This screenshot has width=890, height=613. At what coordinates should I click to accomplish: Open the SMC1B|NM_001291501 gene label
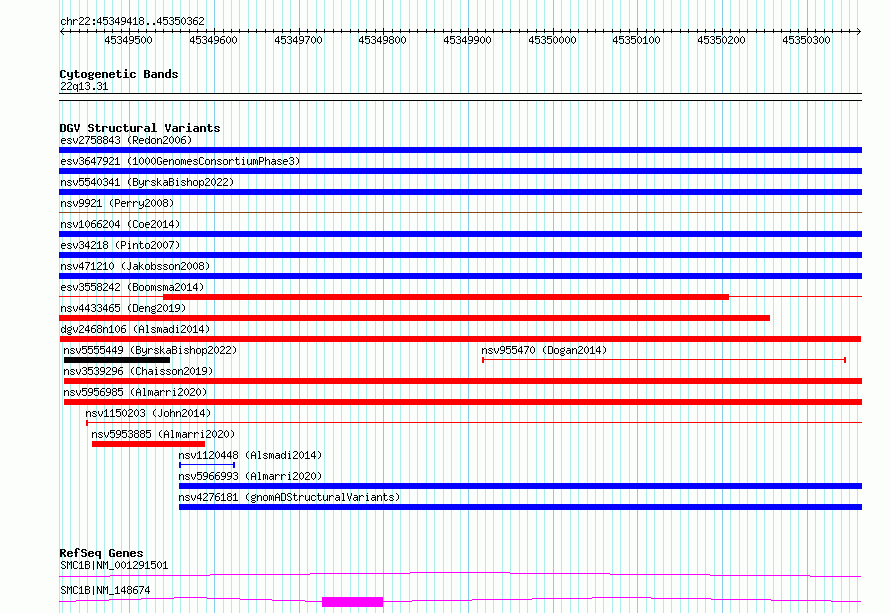114,565
